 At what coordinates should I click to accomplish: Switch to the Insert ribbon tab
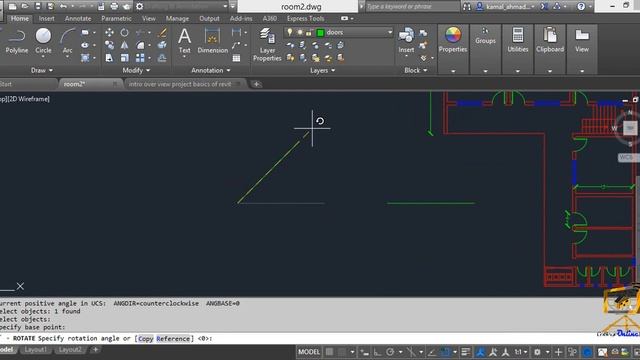(x=47, y=18)
